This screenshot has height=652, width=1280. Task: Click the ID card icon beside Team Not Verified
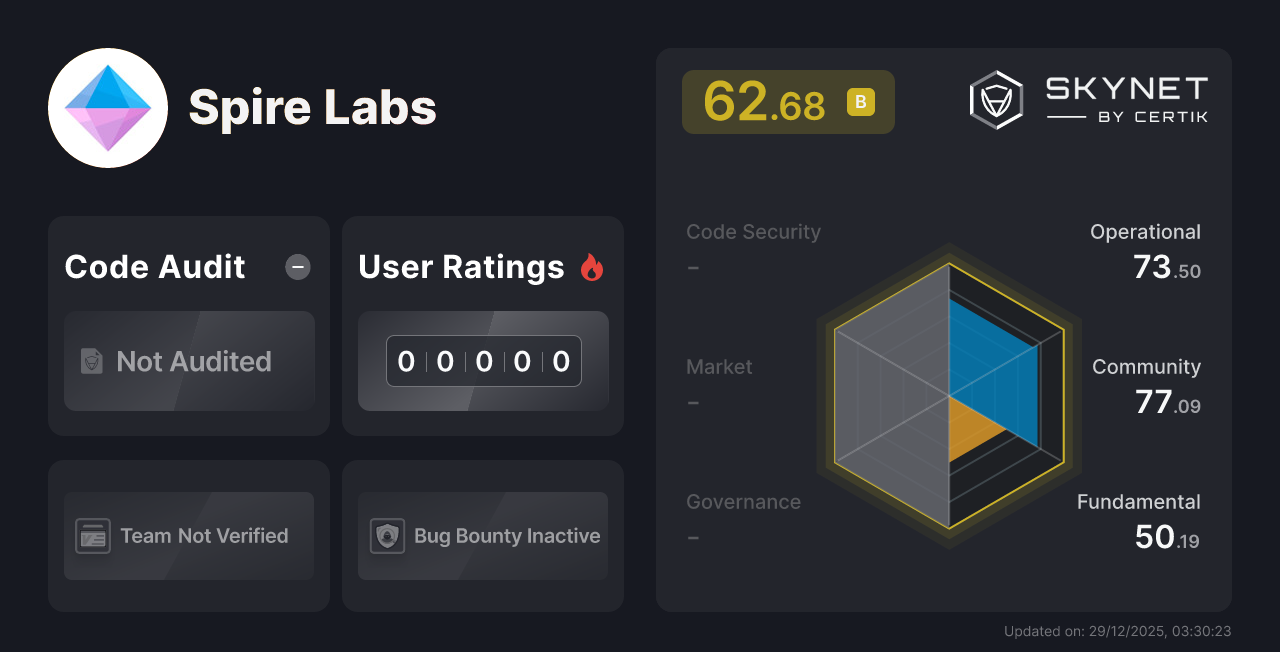pyautogui.click(x=95, y=536)
